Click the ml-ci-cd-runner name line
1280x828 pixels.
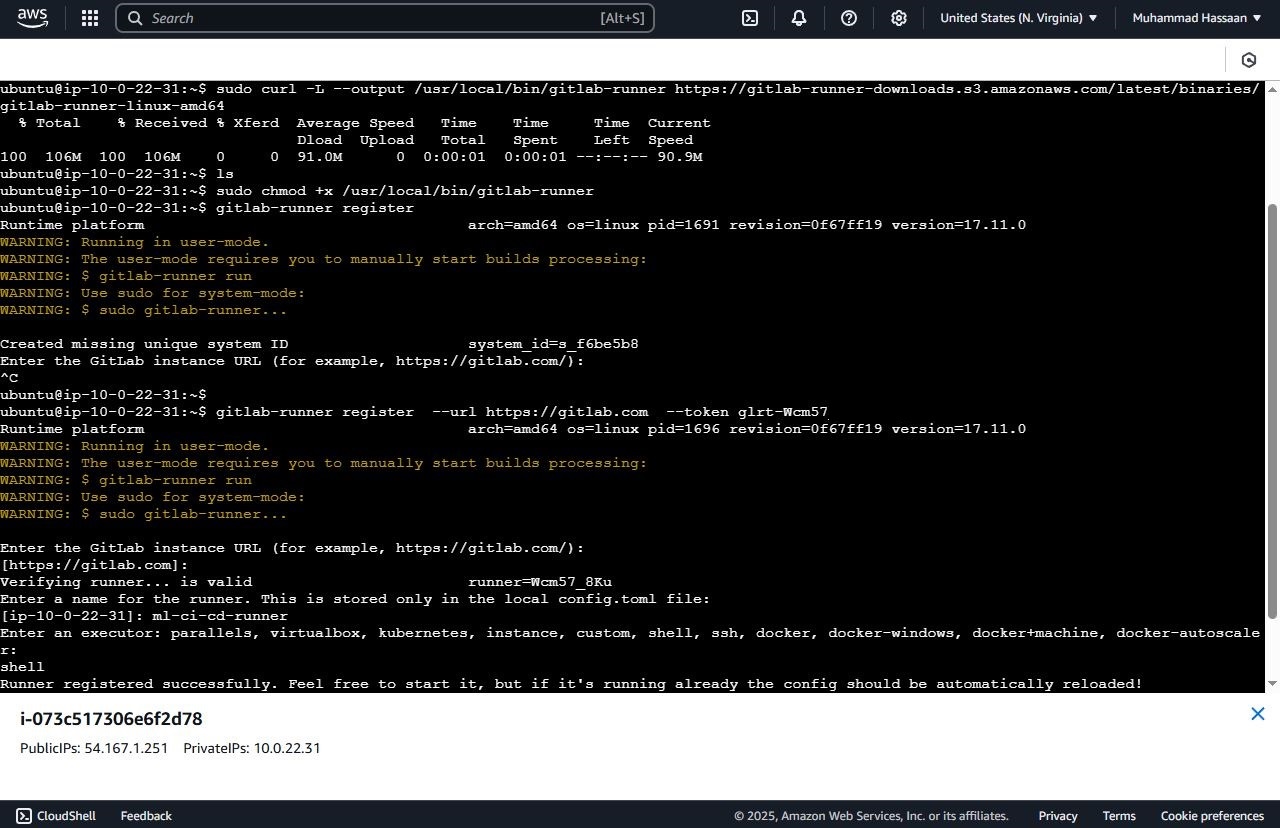coord(144,616)
